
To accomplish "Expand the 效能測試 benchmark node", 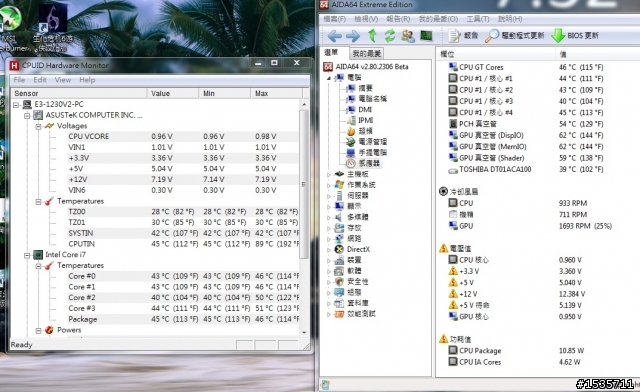I will coord(329,314).
